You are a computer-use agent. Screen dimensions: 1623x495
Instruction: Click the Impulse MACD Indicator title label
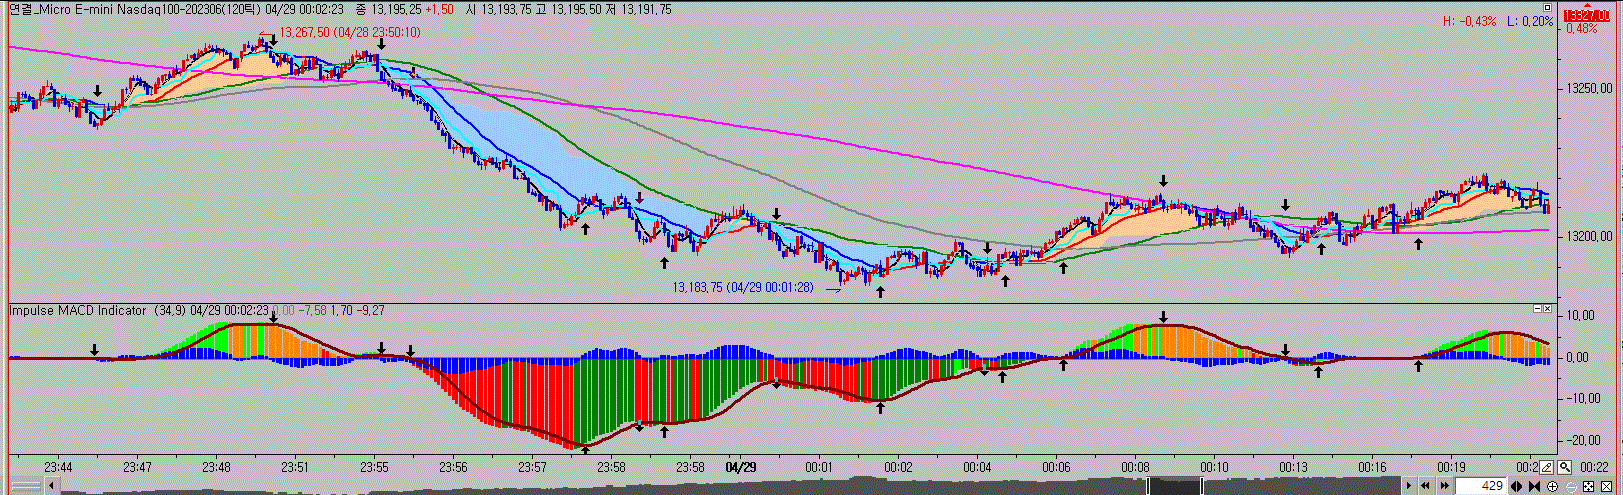[77, 311]
